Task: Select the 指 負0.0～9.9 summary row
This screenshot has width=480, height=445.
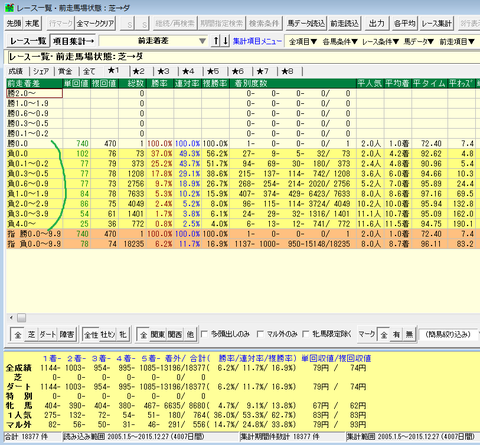Action: (243, 244)
